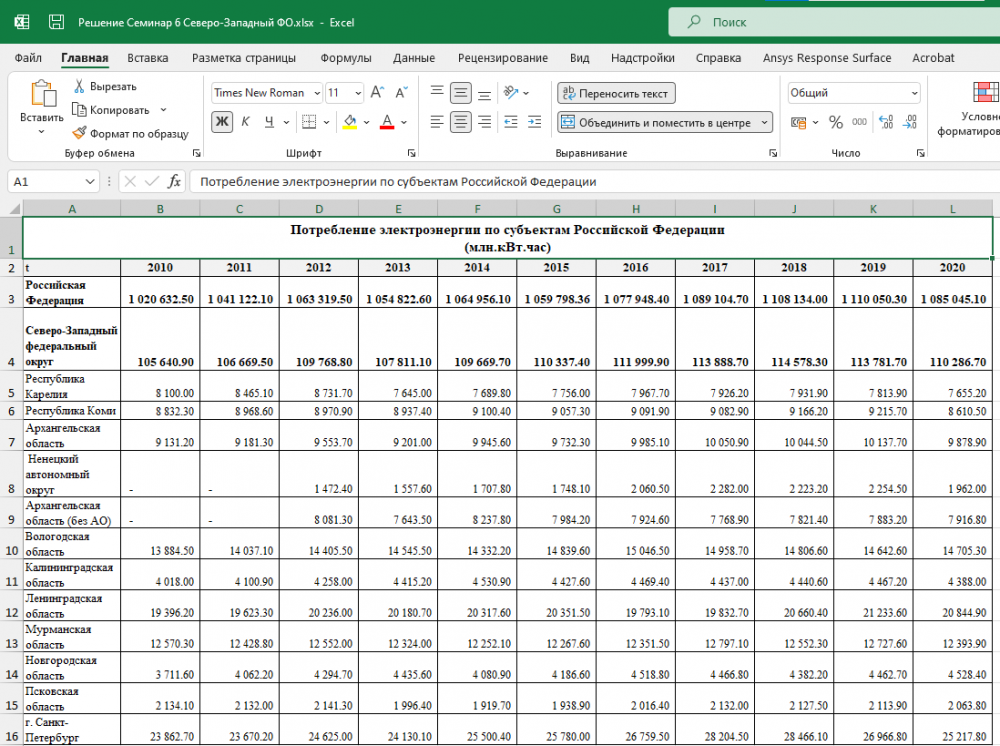The height and width of the screenshot is (746, 1000).
Task: Click Объединить и поместить в центре button
Action: (x=655, y=122)
